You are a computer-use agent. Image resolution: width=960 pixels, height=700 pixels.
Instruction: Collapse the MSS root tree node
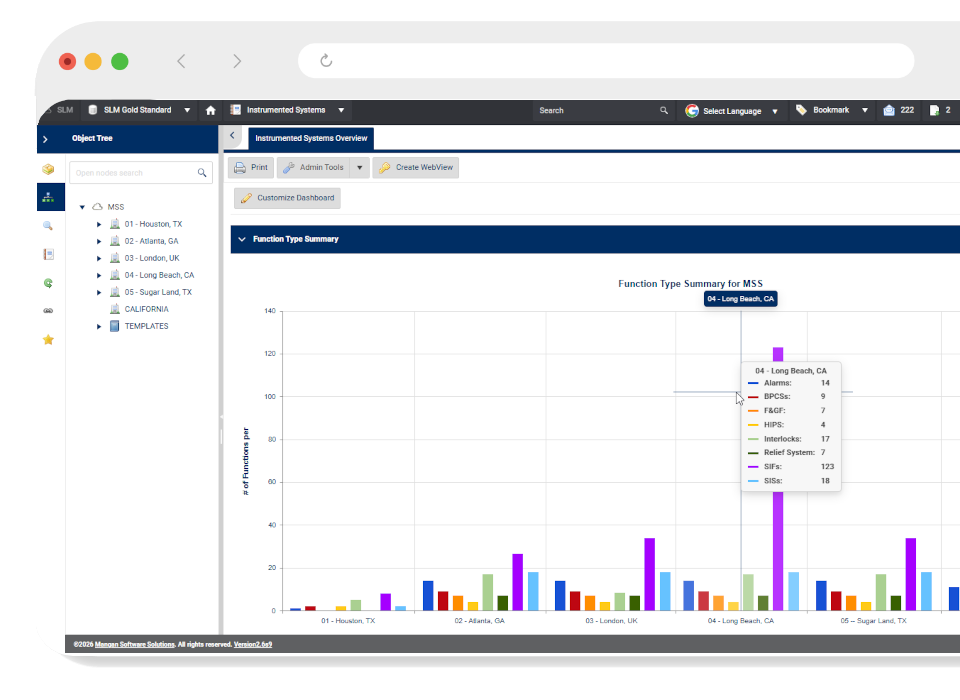[x=82, y=207]
